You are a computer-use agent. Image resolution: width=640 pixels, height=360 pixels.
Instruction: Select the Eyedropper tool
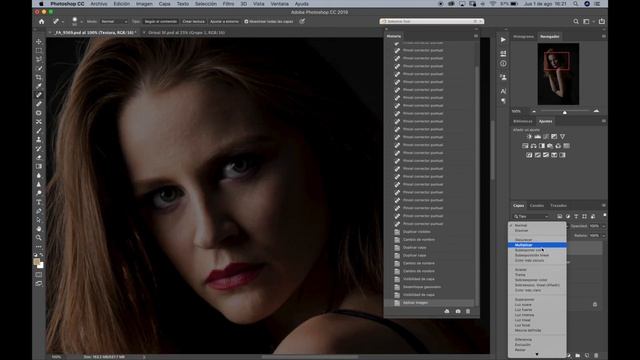(x=39, y=86)
